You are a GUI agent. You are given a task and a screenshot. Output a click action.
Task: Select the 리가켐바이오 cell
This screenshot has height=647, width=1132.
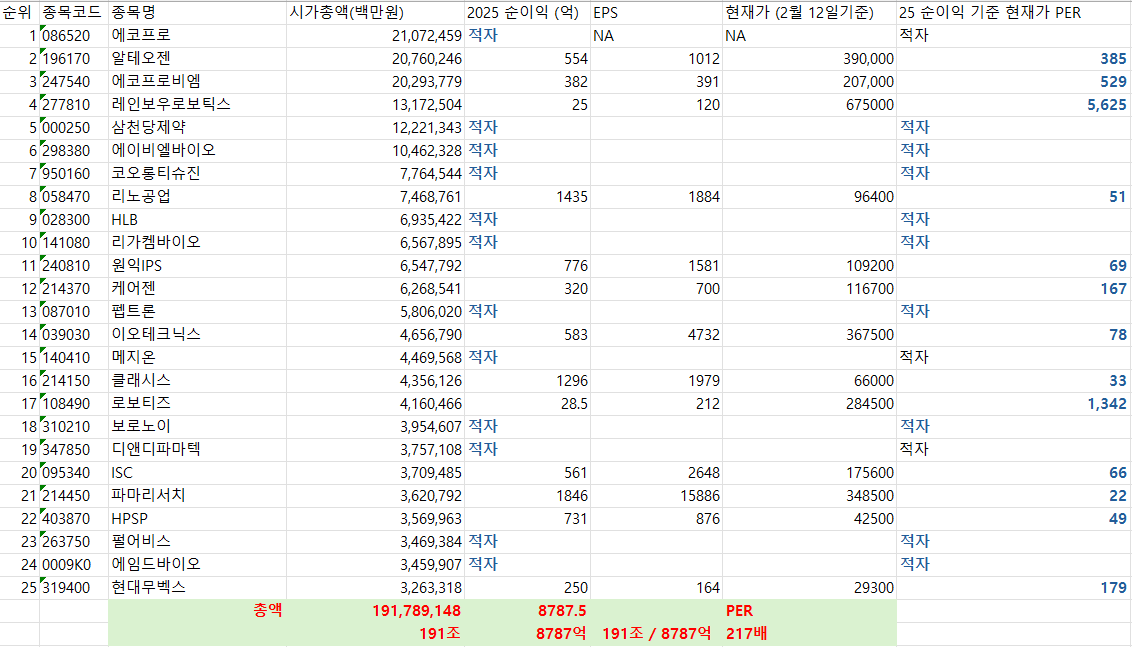[197, 243]
